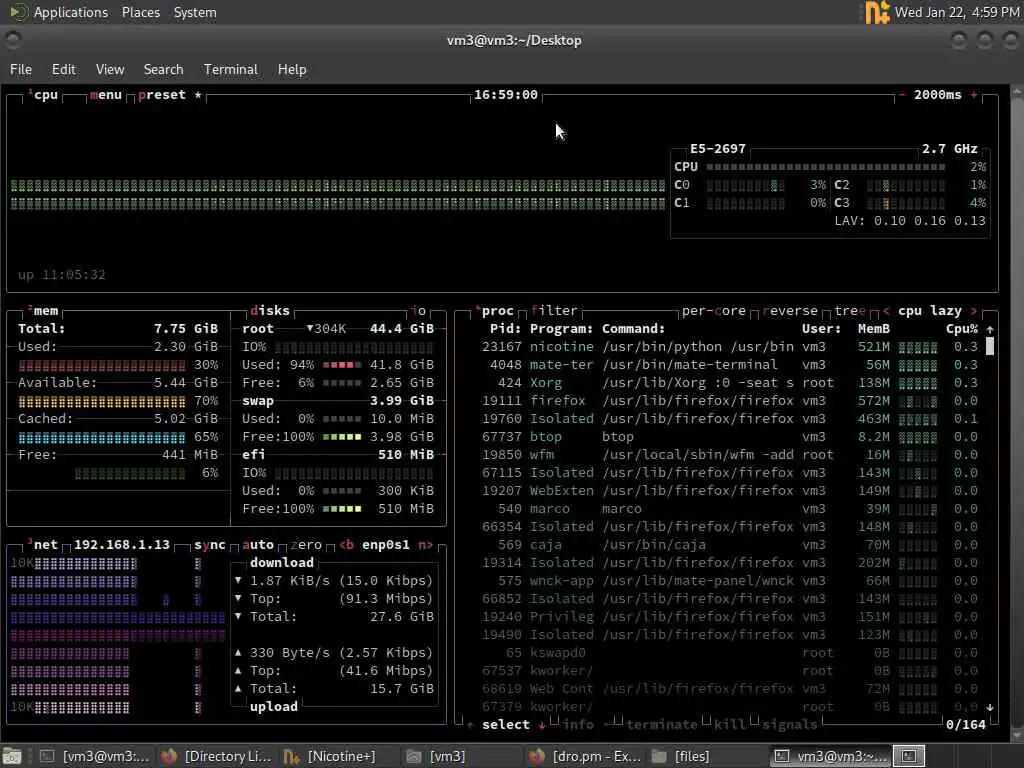The width and height of the screenshot is (1024, 768).
Task: Click process list scroll down arrow
Action: point(990,707)
